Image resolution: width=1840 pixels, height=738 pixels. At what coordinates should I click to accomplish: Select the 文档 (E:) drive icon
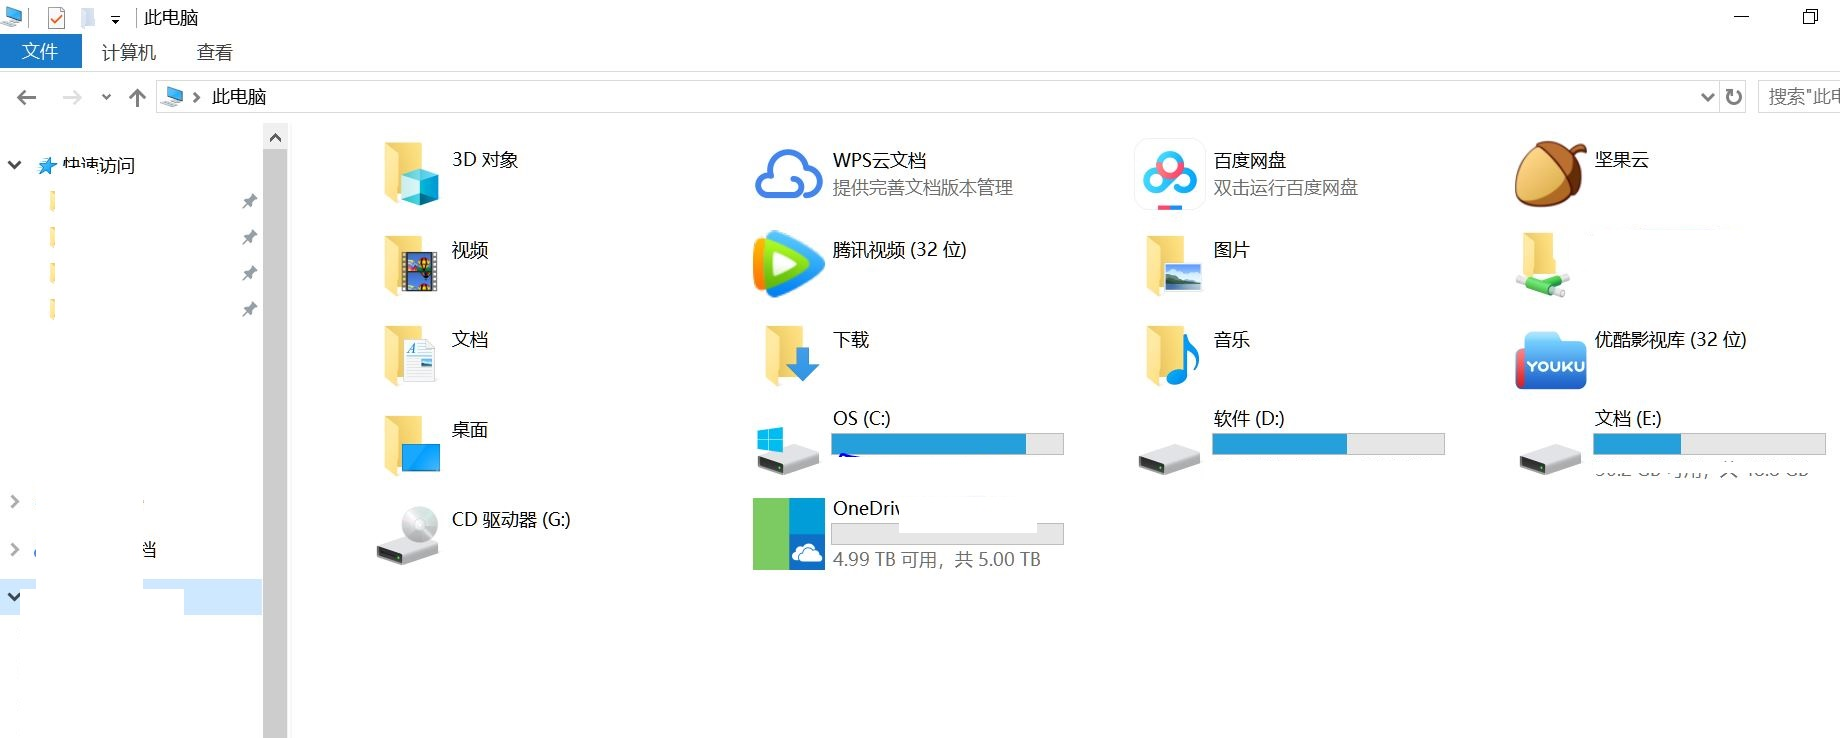tap(1550, 459)
